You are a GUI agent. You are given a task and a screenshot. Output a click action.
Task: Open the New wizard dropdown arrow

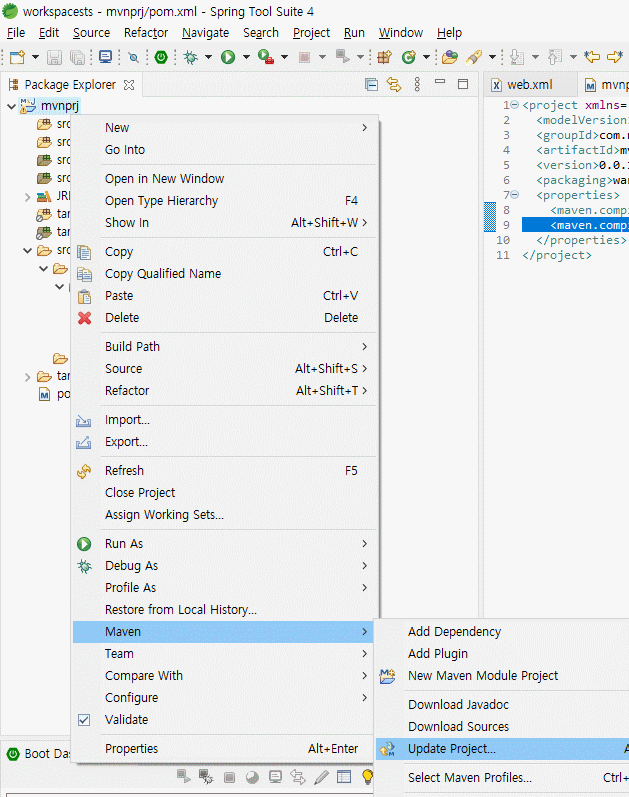click(35, 57)
